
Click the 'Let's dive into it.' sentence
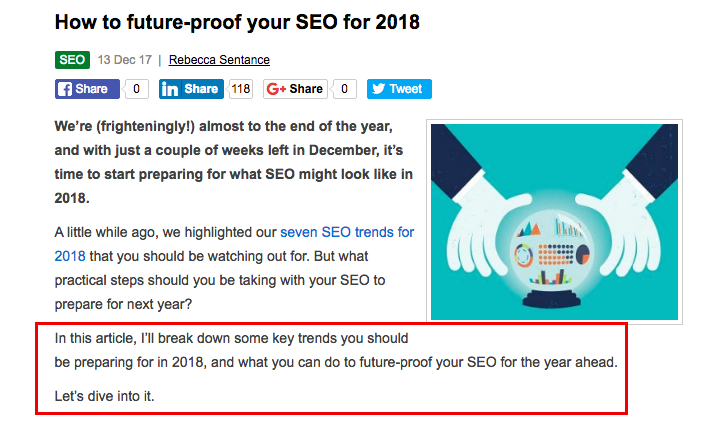[104, 397]
